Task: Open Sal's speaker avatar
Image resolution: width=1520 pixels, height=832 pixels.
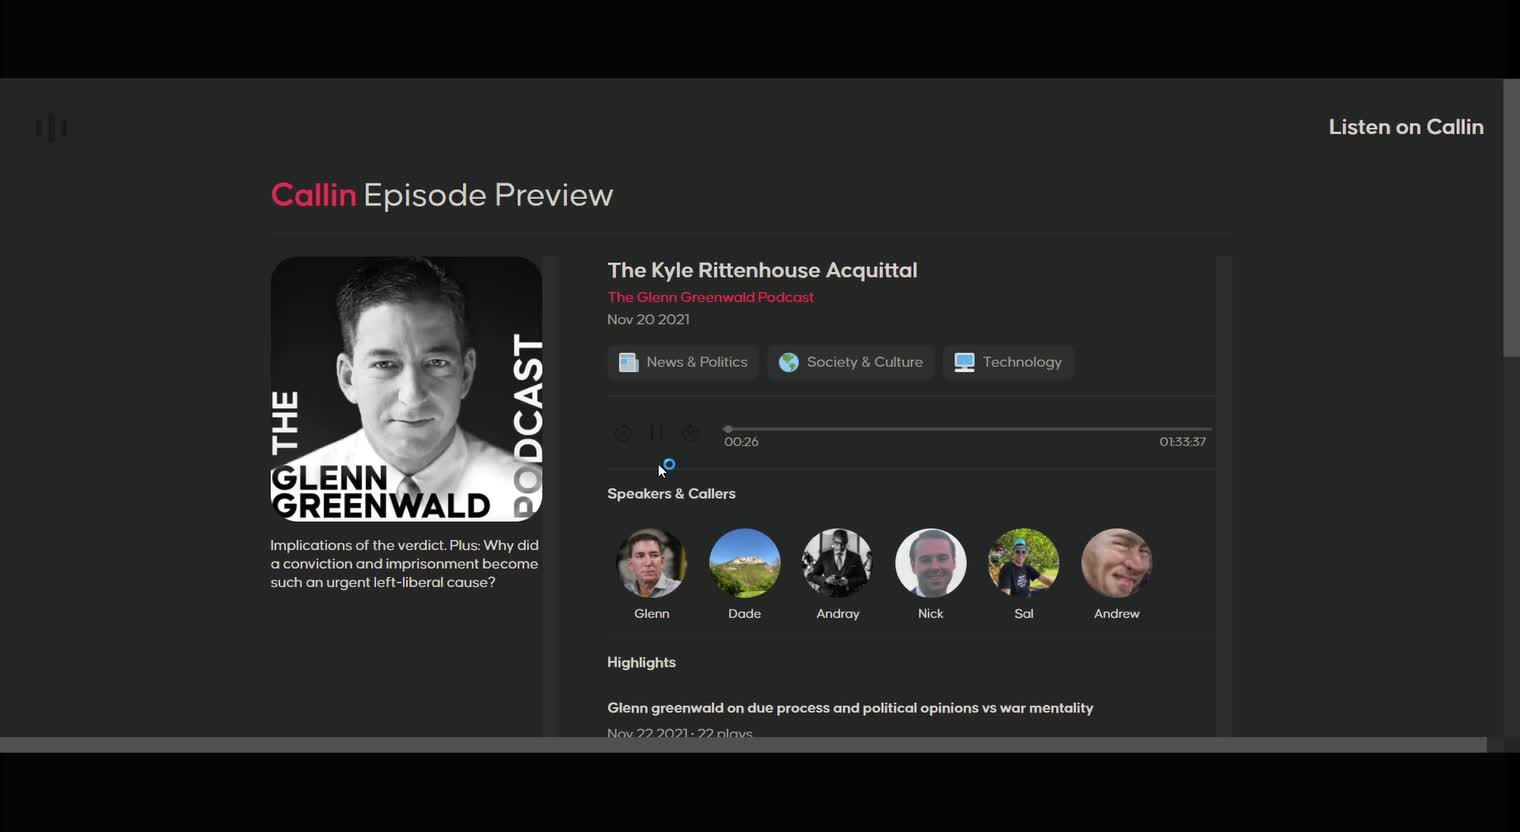Action: coord(1023,563)
